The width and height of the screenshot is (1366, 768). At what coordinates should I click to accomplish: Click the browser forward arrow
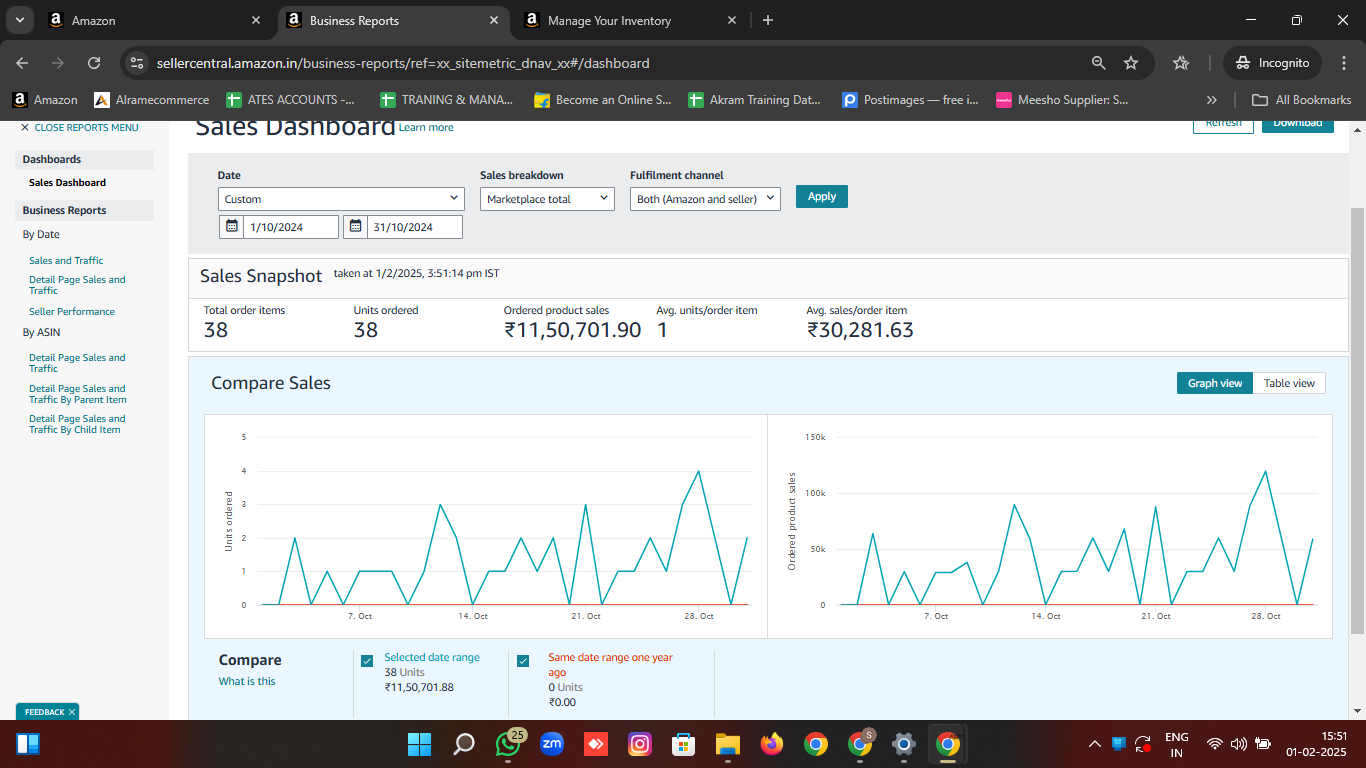tap(58, 63)
